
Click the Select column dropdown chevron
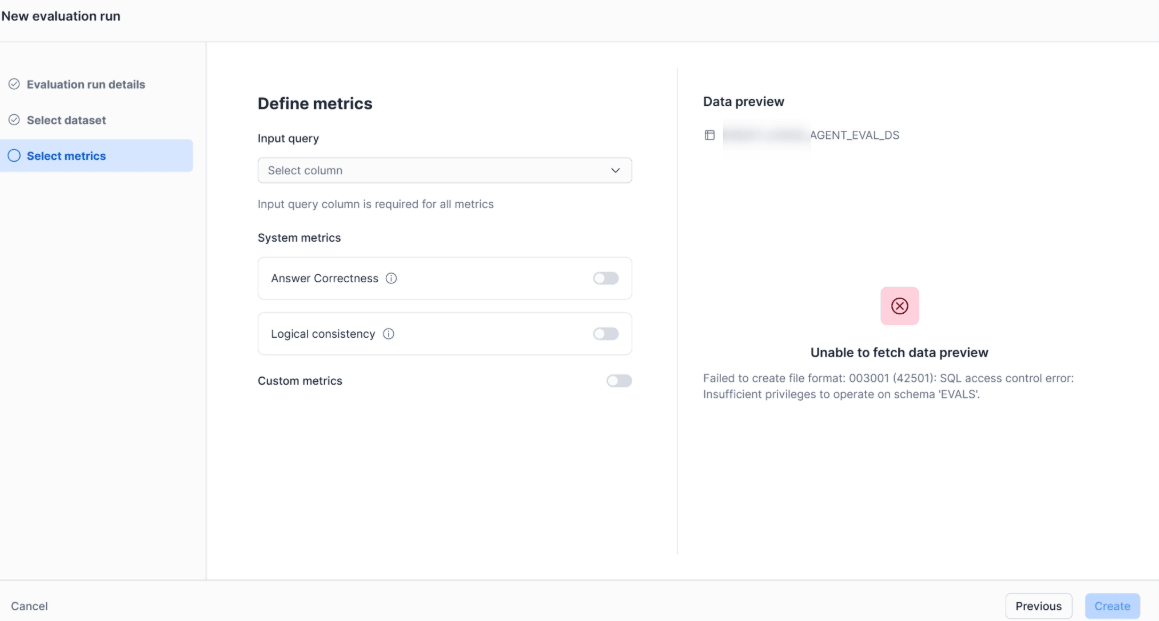[615, 171]
